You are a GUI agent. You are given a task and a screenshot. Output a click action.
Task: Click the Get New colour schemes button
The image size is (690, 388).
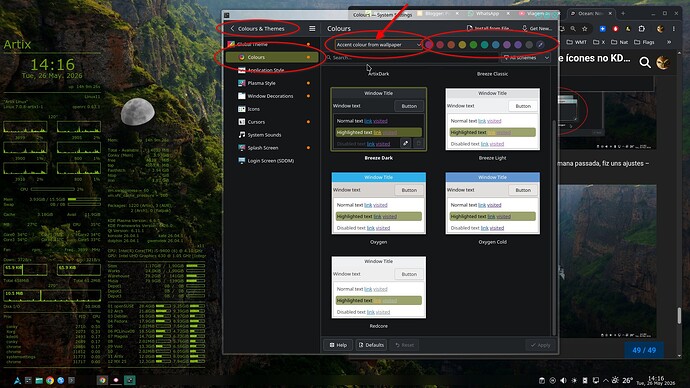coord(536,29)
